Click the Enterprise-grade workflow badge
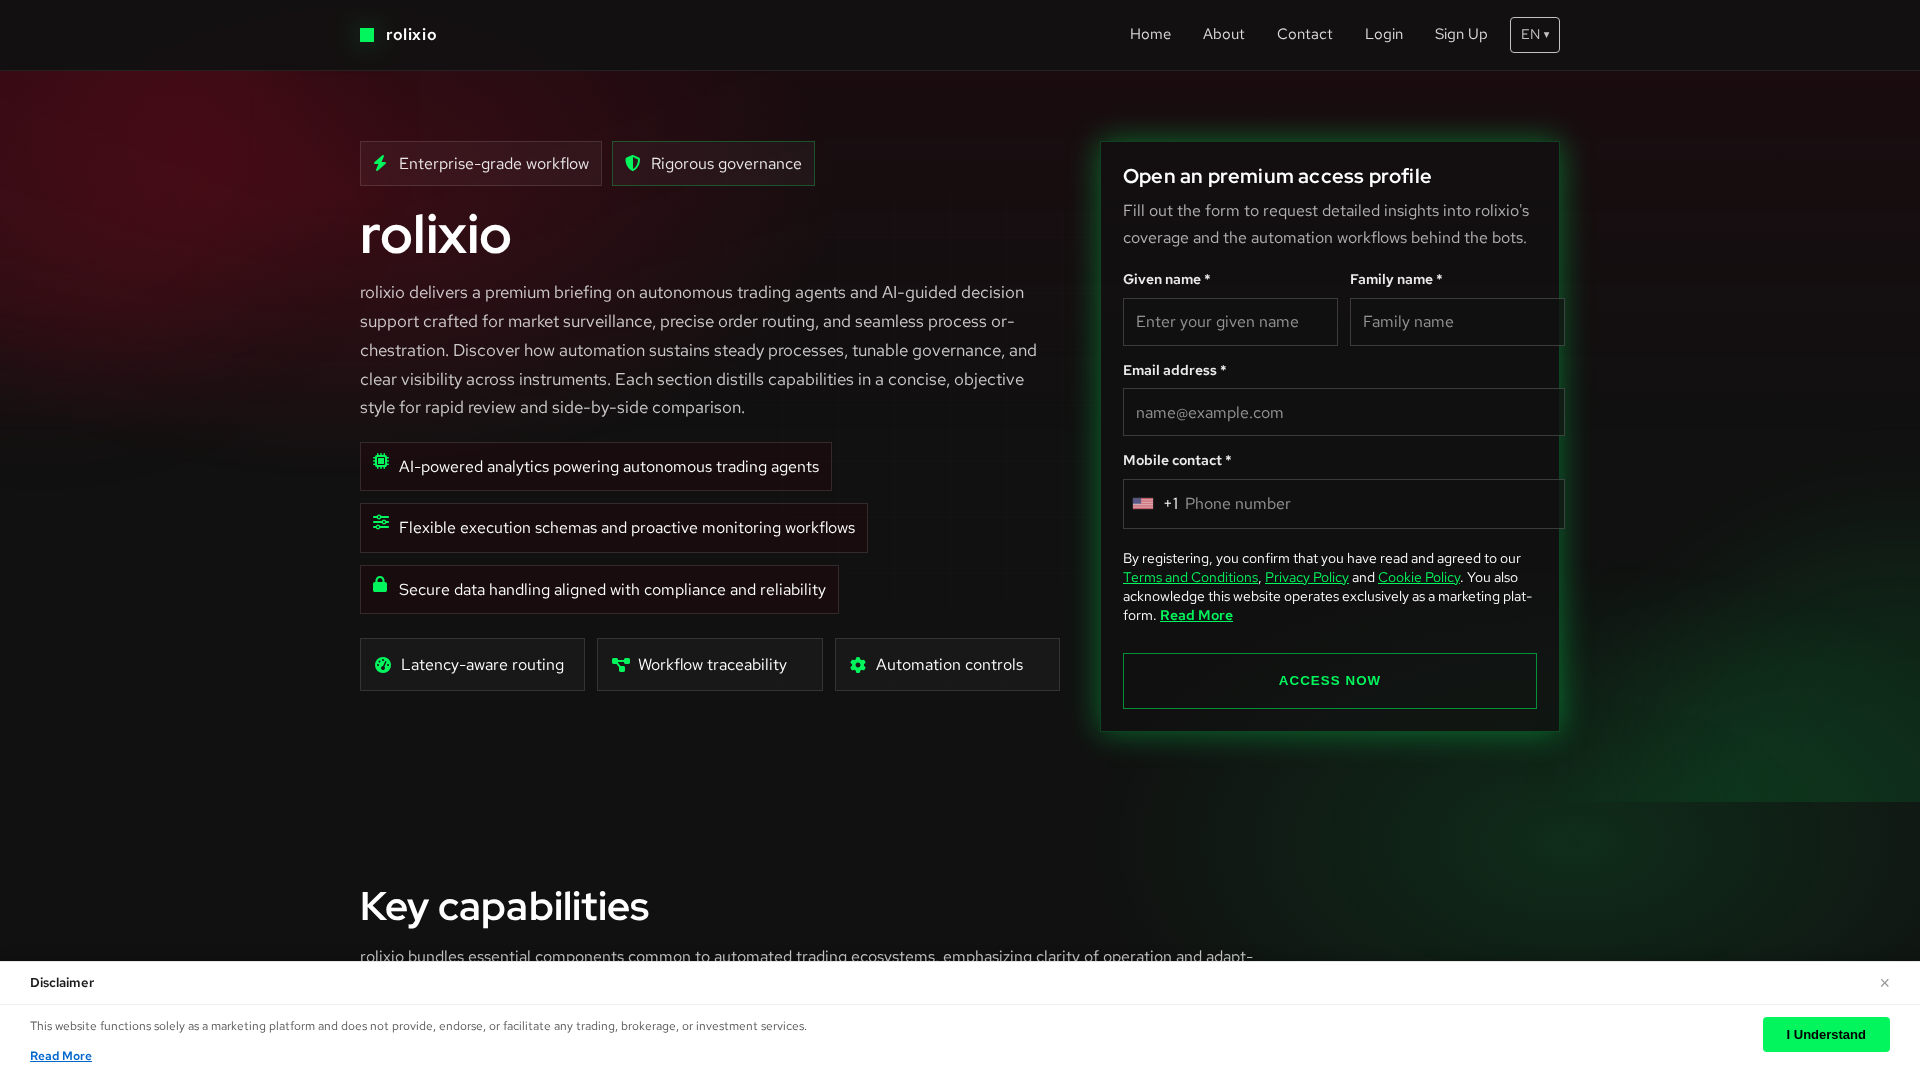The width and height of the screenshot is (1920, 1080). coord(480,163)
